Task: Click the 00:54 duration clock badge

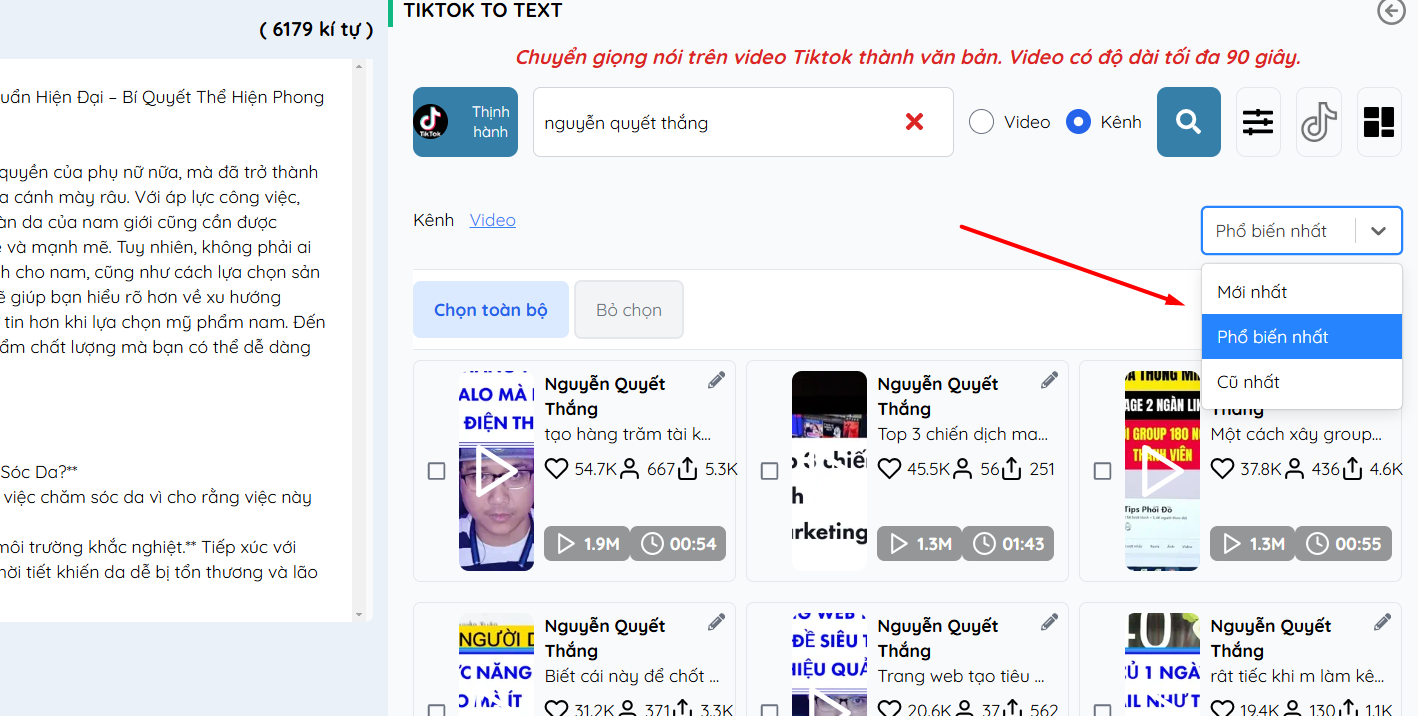Action: coord(678,544)
